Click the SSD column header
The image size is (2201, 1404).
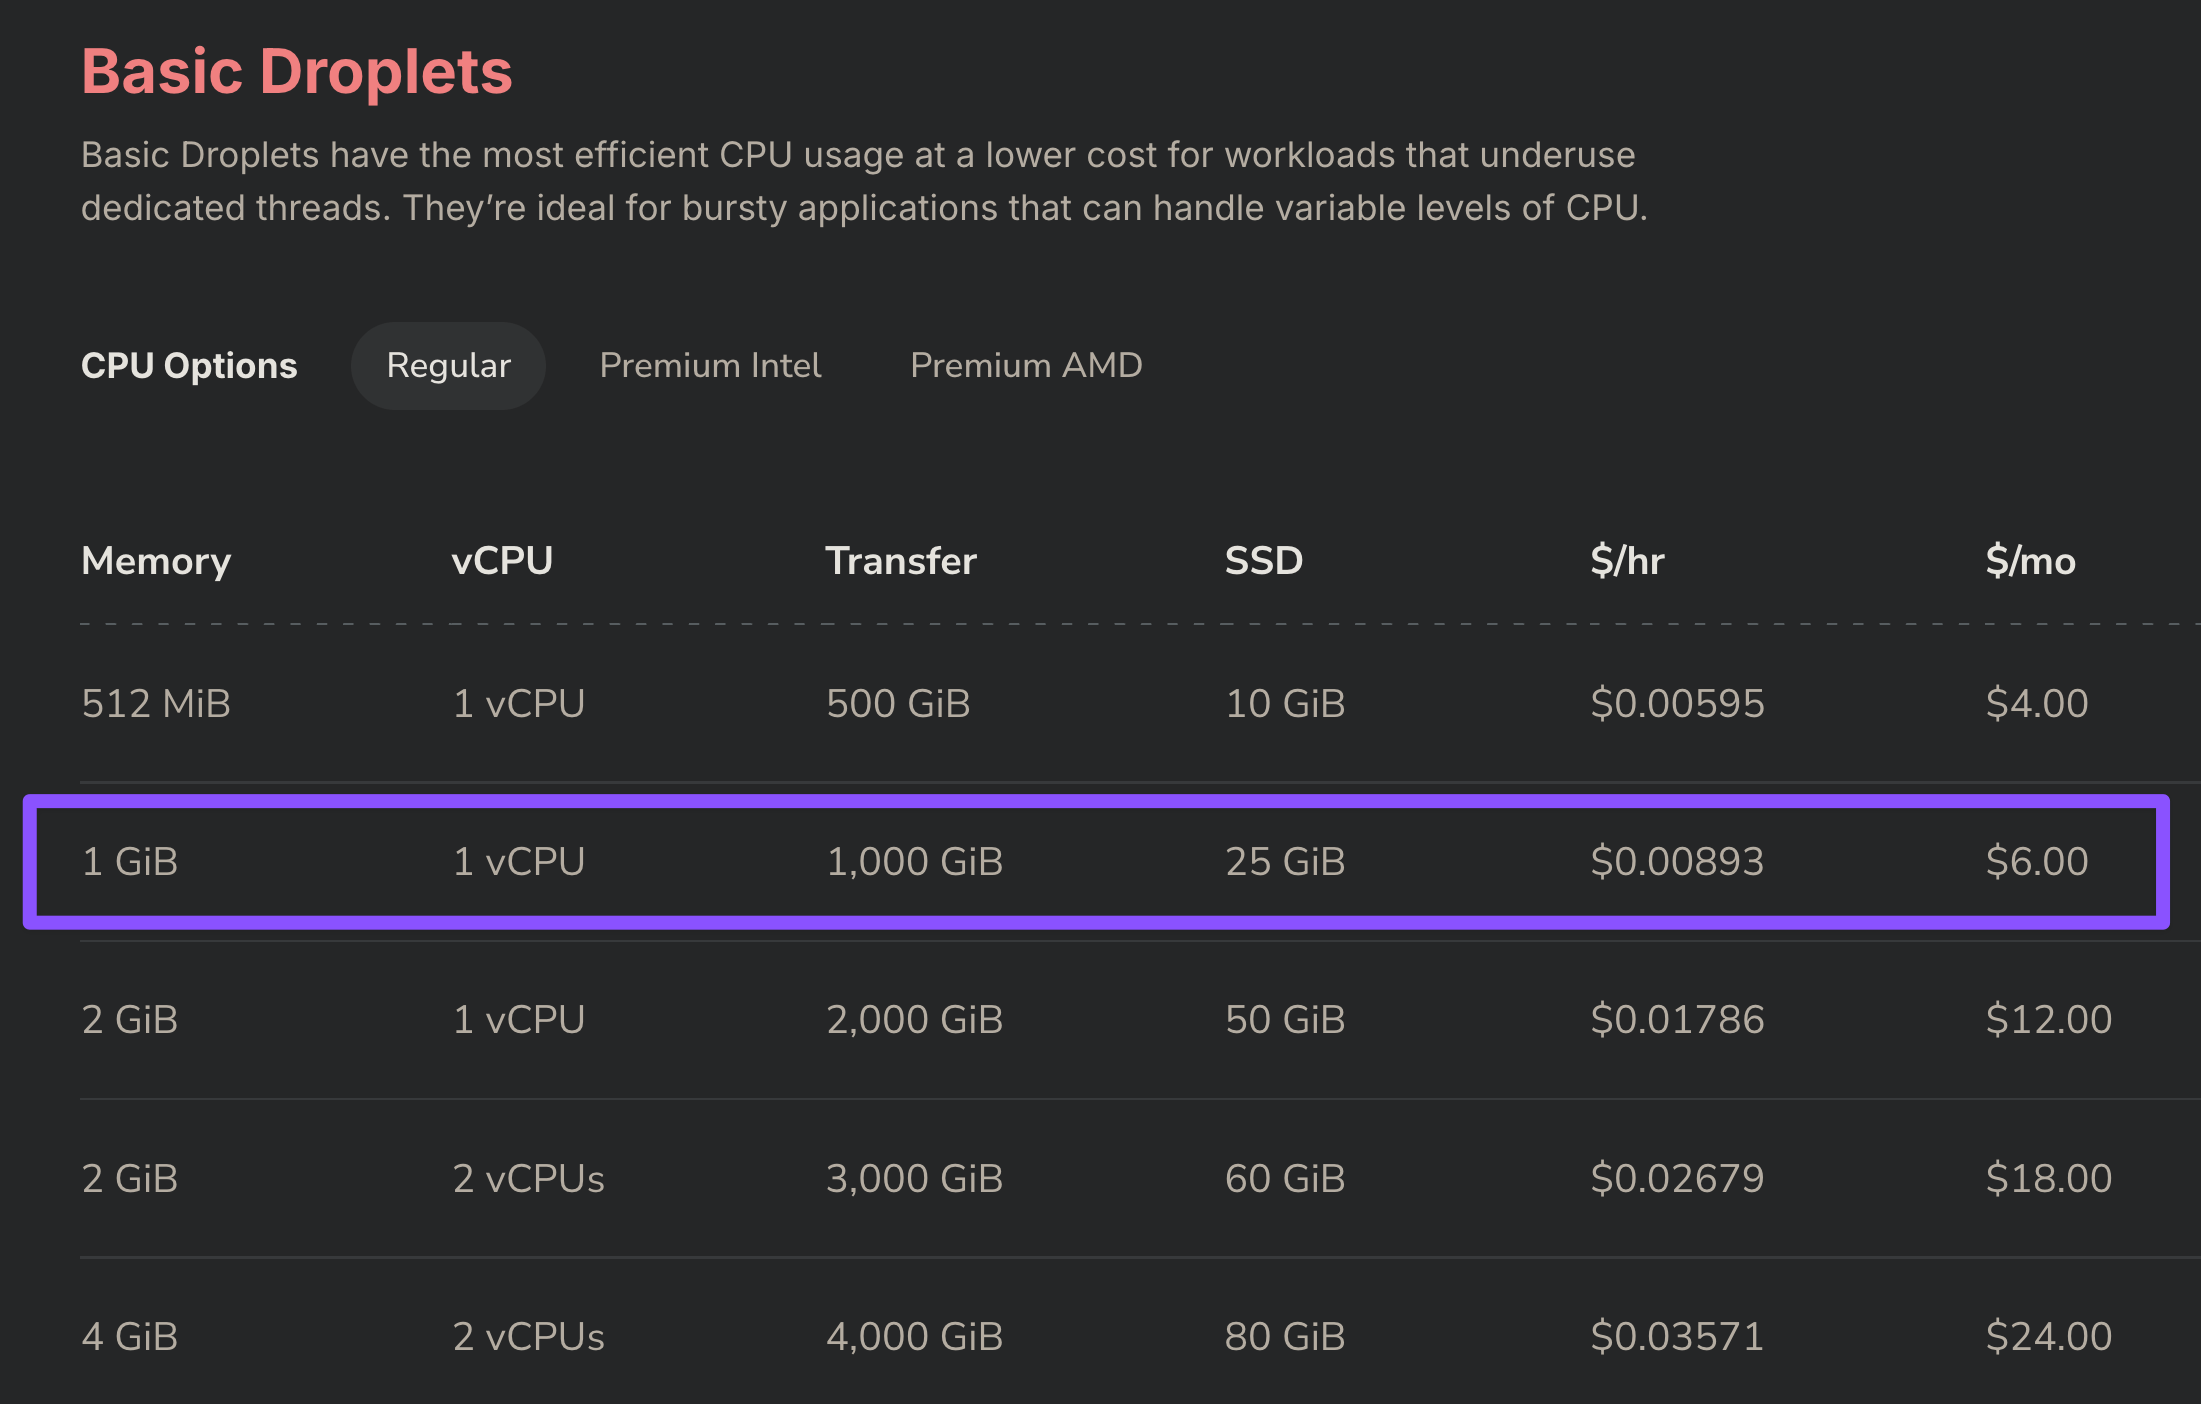[1264, 561]
